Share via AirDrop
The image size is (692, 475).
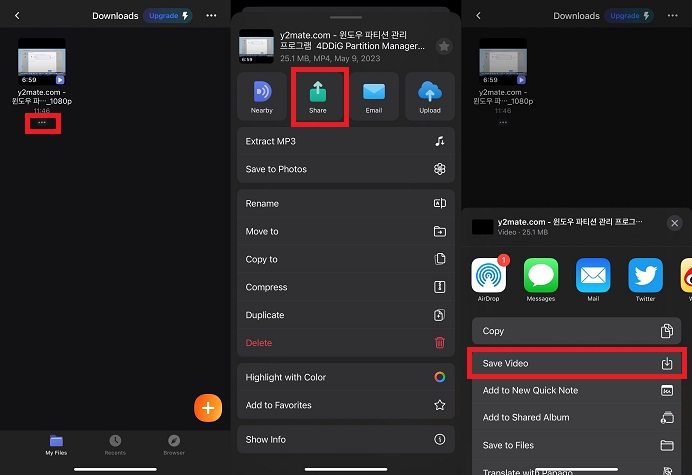point(489,279)
